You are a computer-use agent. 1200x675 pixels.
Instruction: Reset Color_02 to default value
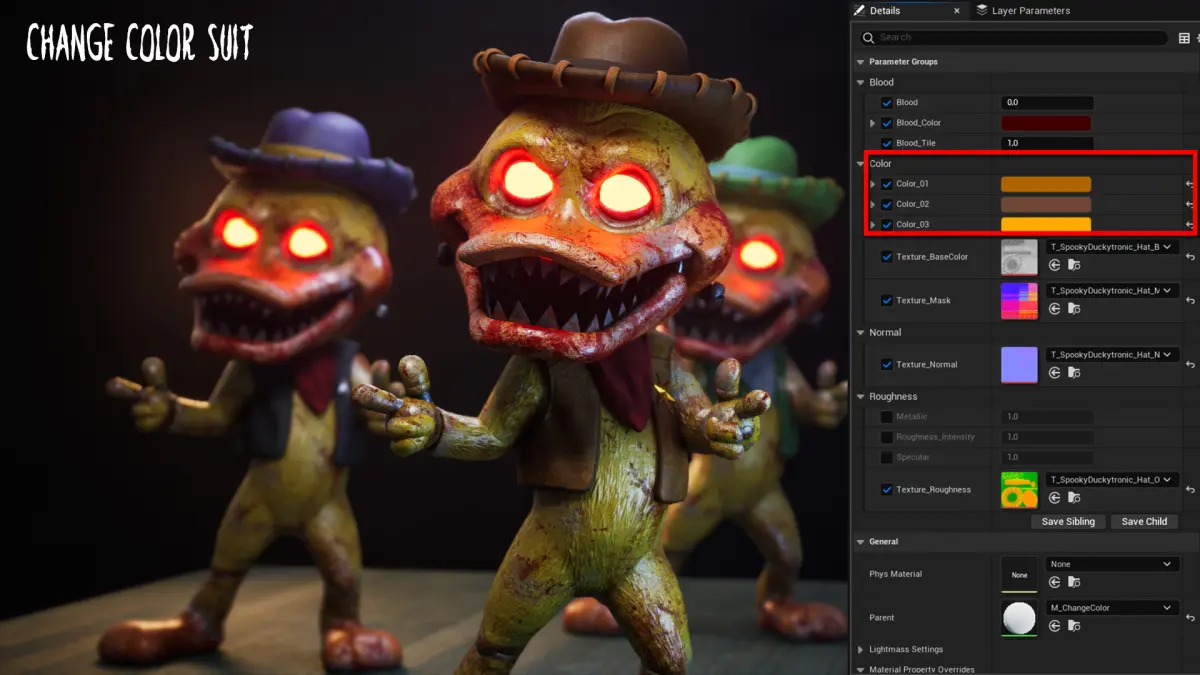point(1190,204)
